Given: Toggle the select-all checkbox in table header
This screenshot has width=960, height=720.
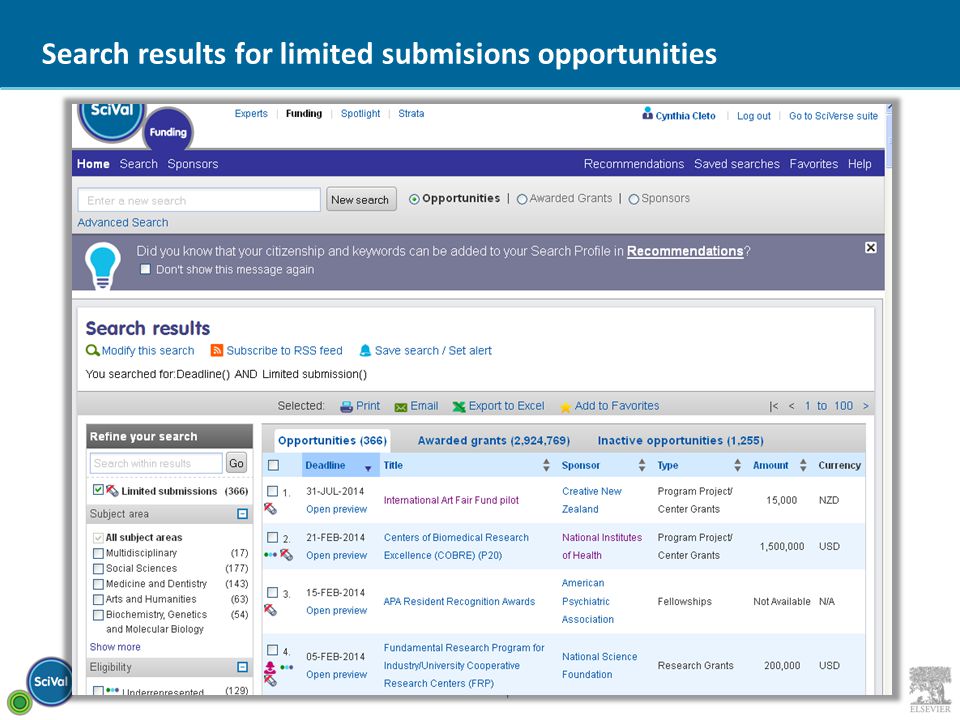Looking at the screenshot, I should tap(274, 465).
